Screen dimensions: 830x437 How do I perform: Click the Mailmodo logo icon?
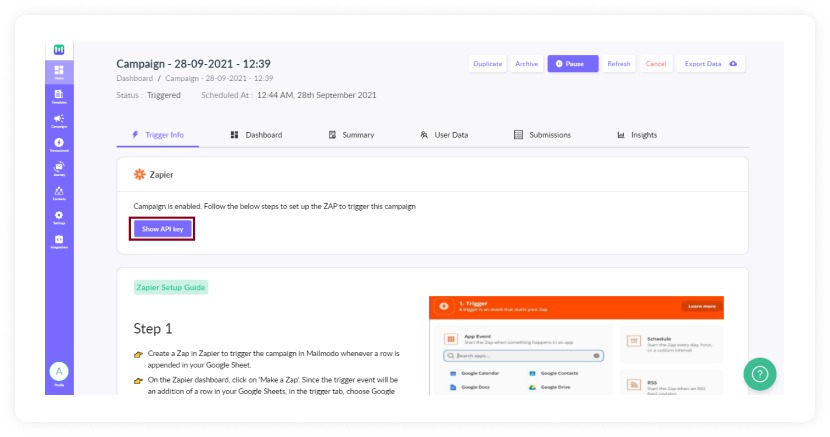(x=59, y=50)
